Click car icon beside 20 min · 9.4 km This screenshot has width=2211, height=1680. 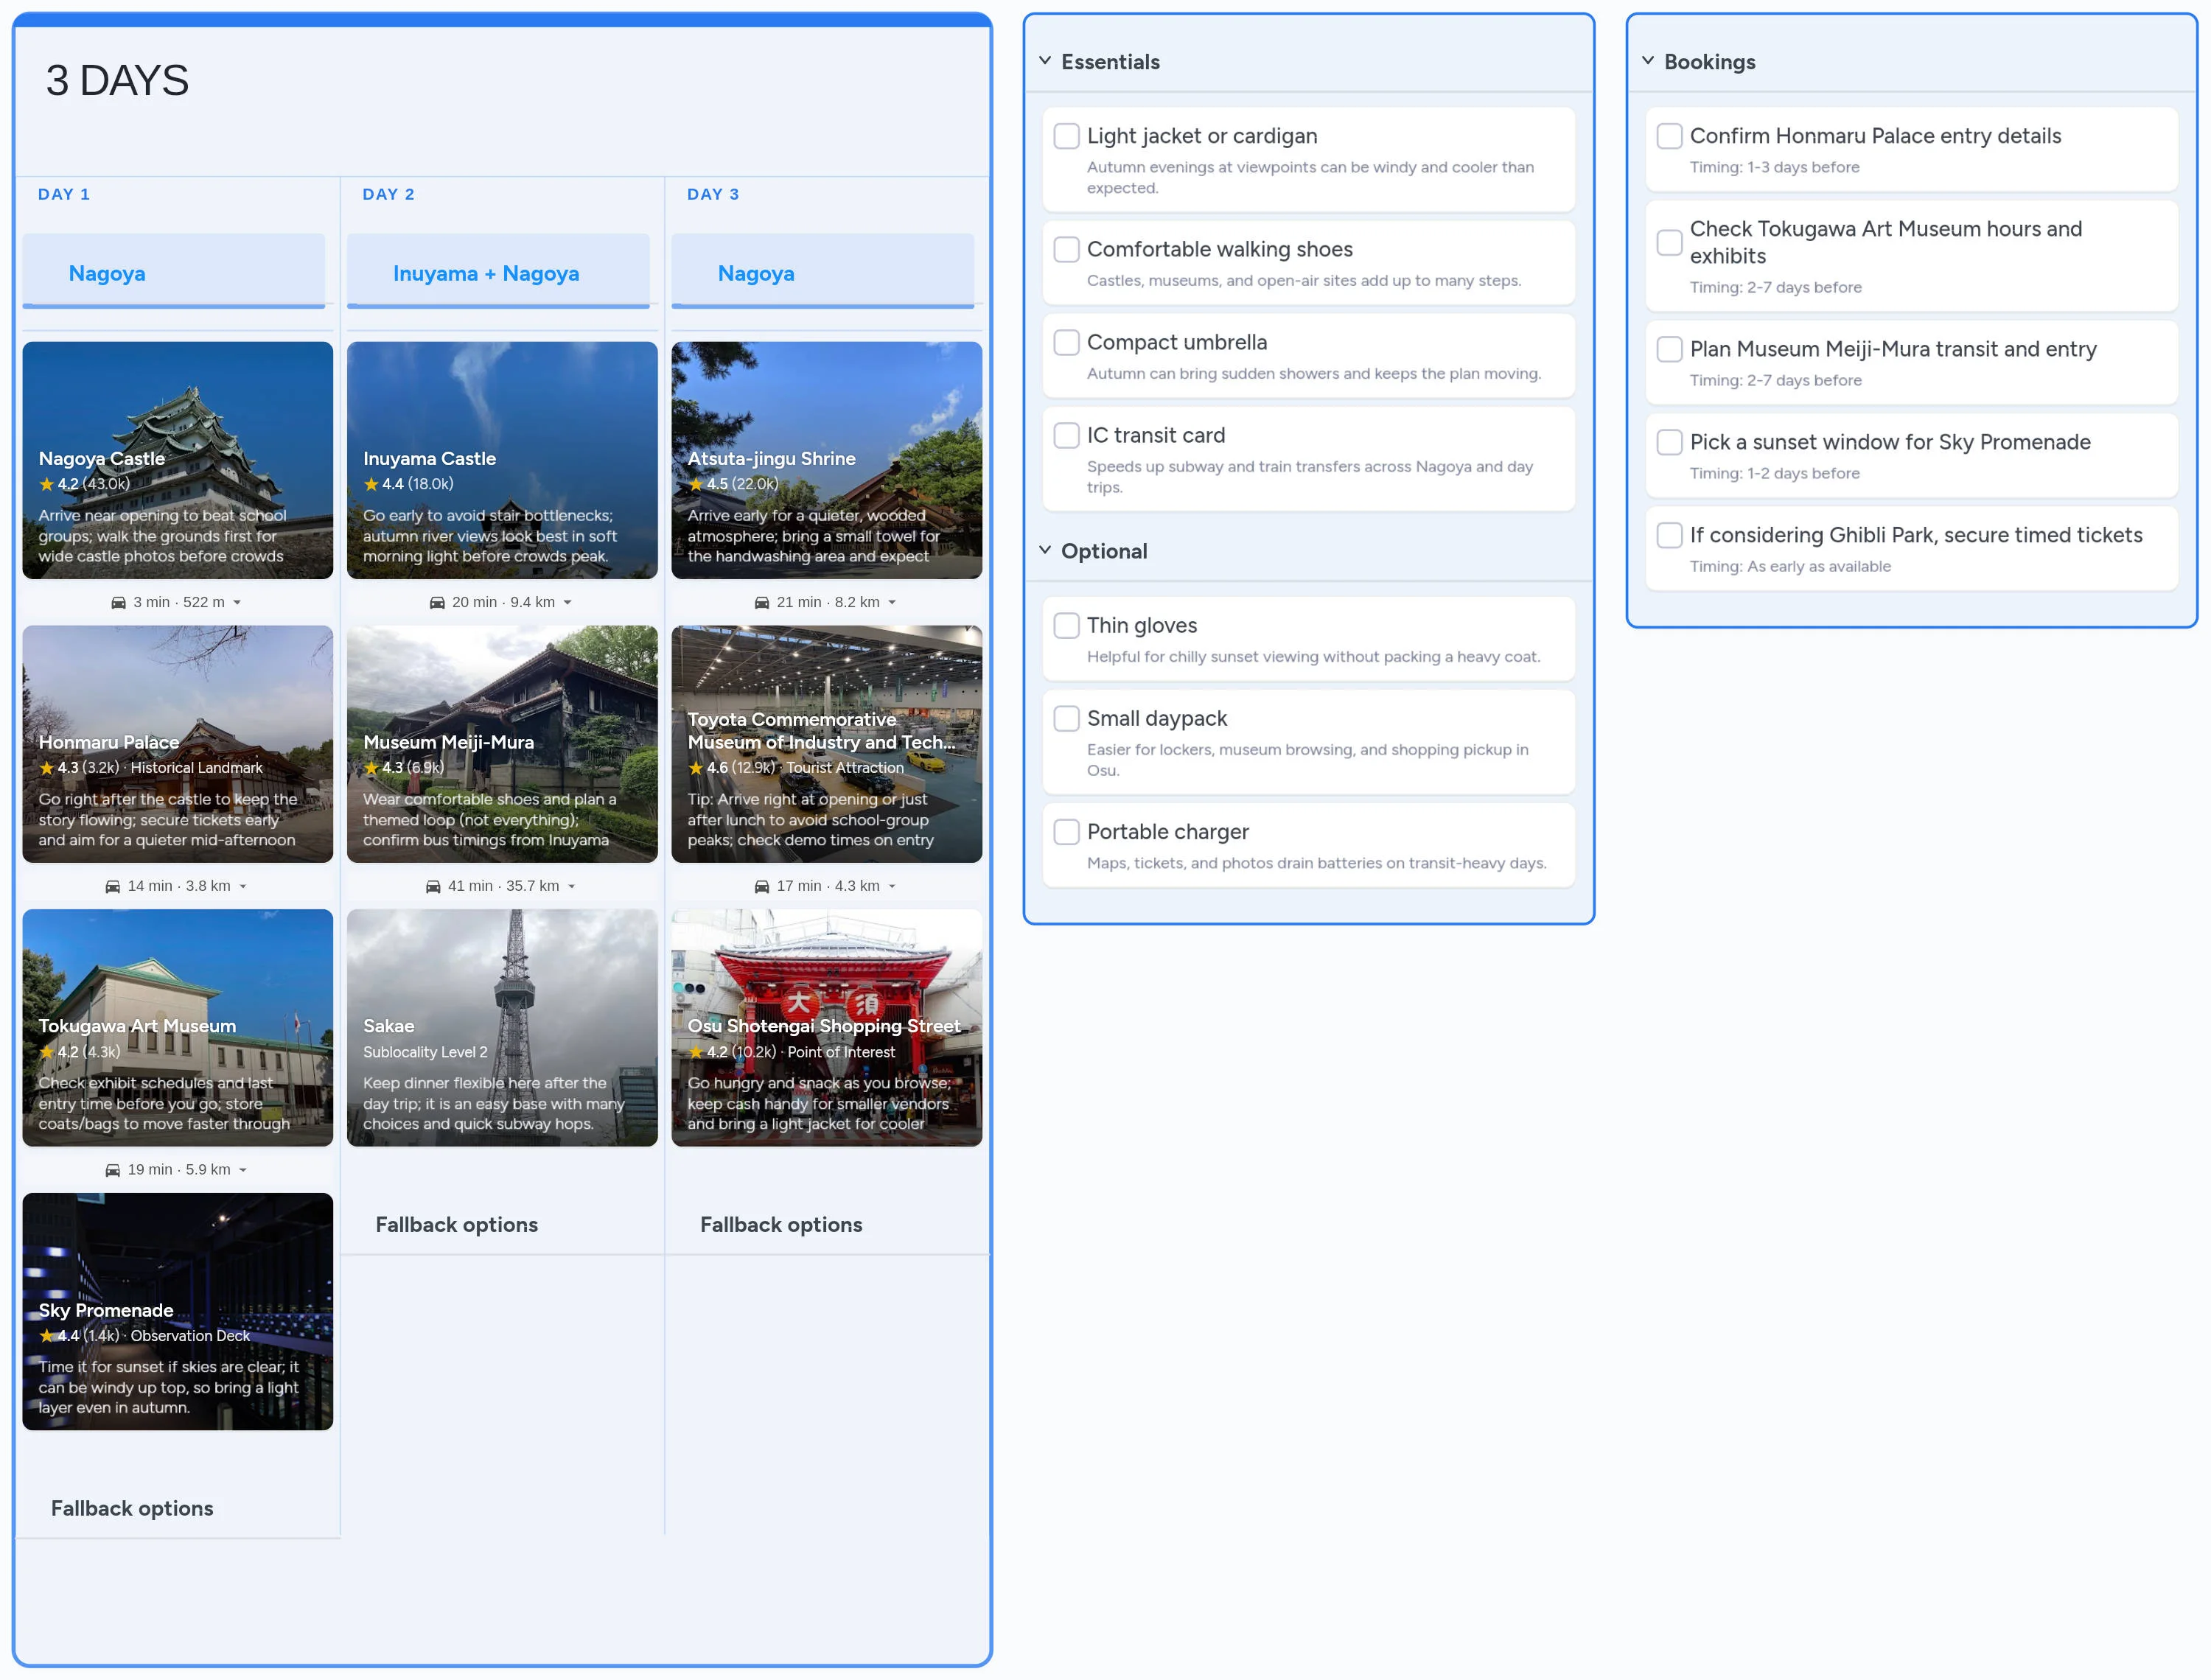coord(437,602)
